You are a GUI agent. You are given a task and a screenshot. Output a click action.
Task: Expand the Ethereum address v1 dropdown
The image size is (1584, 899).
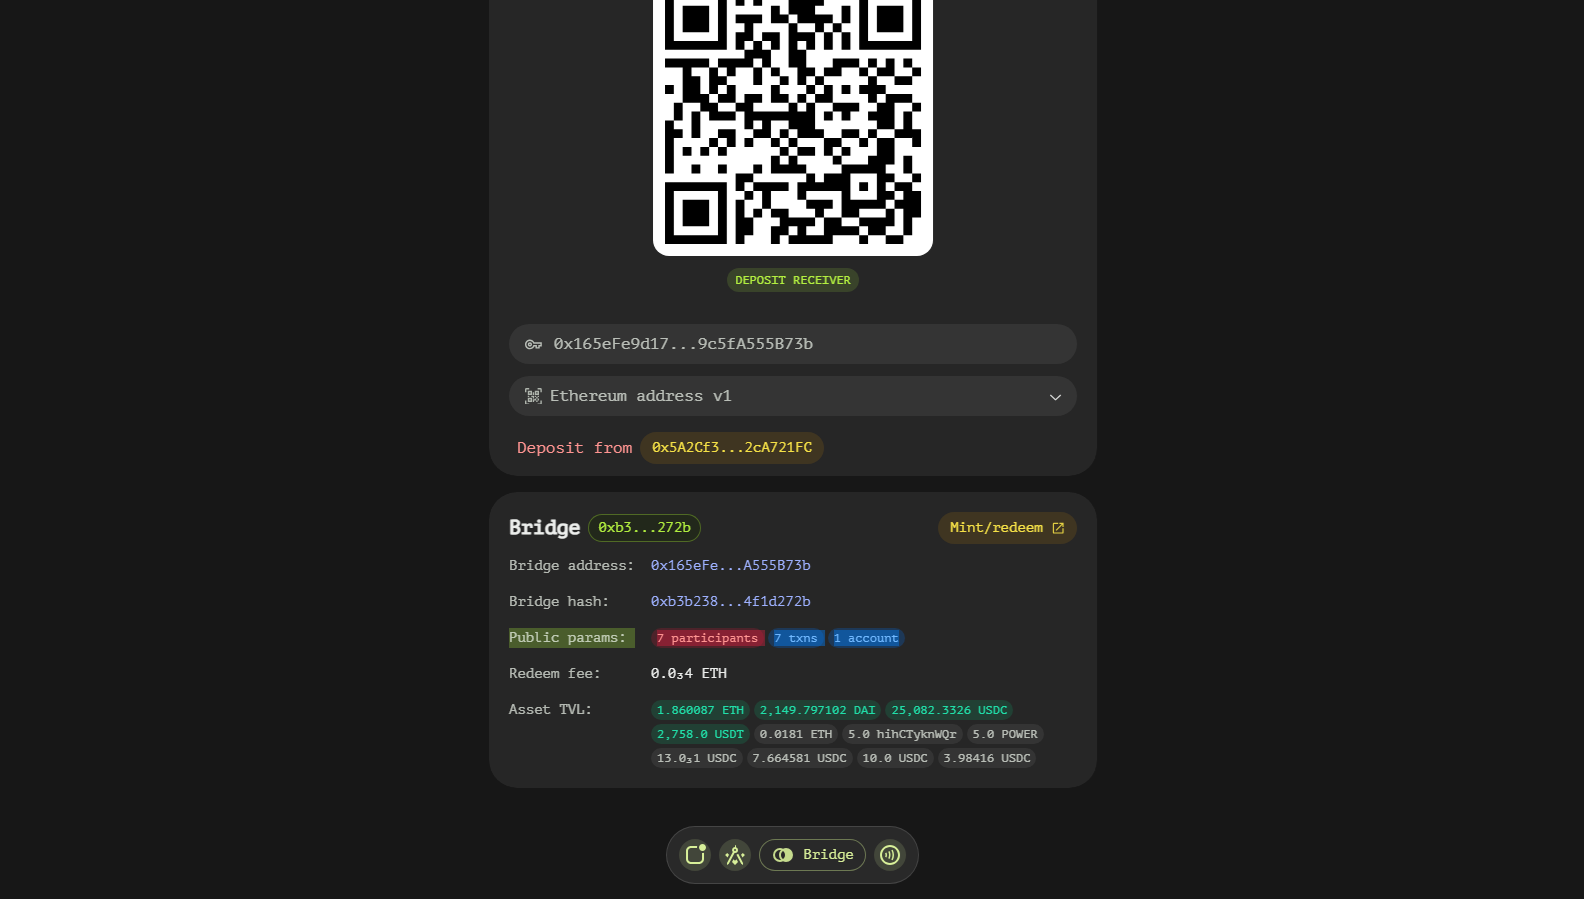[793, 396]
